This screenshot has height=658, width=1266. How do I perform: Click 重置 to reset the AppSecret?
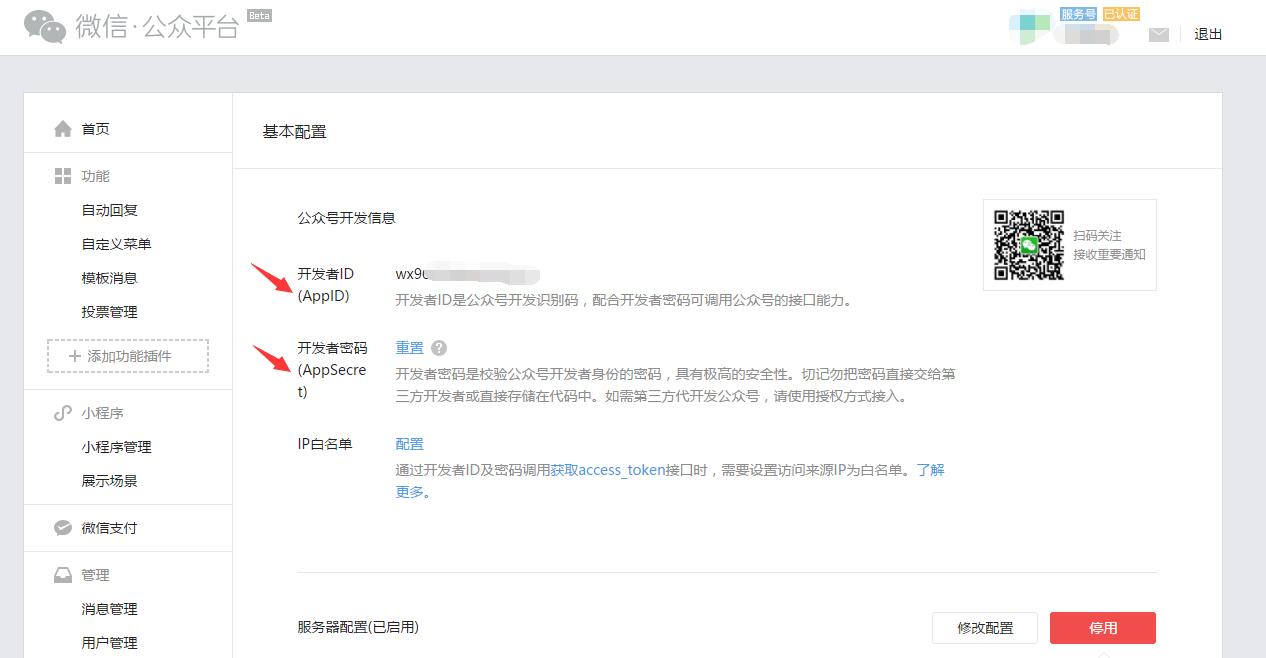point(409,348)
